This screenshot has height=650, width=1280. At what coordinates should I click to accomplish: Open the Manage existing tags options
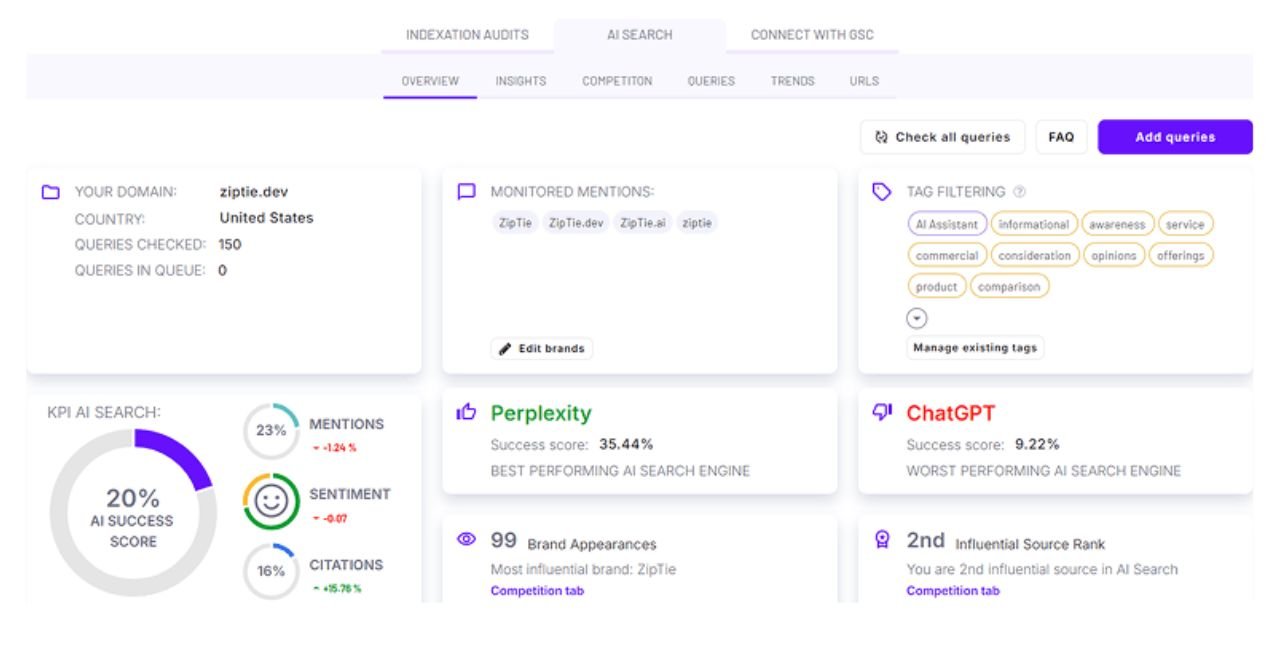pyautogui.click(x=976, y=348)
